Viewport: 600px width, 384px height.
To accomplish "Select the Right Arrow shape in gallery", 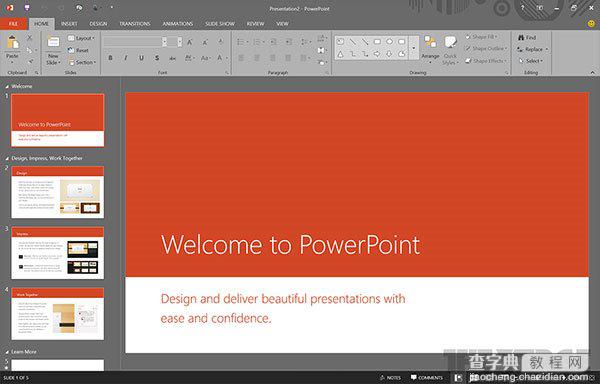I will pos(377,54).
